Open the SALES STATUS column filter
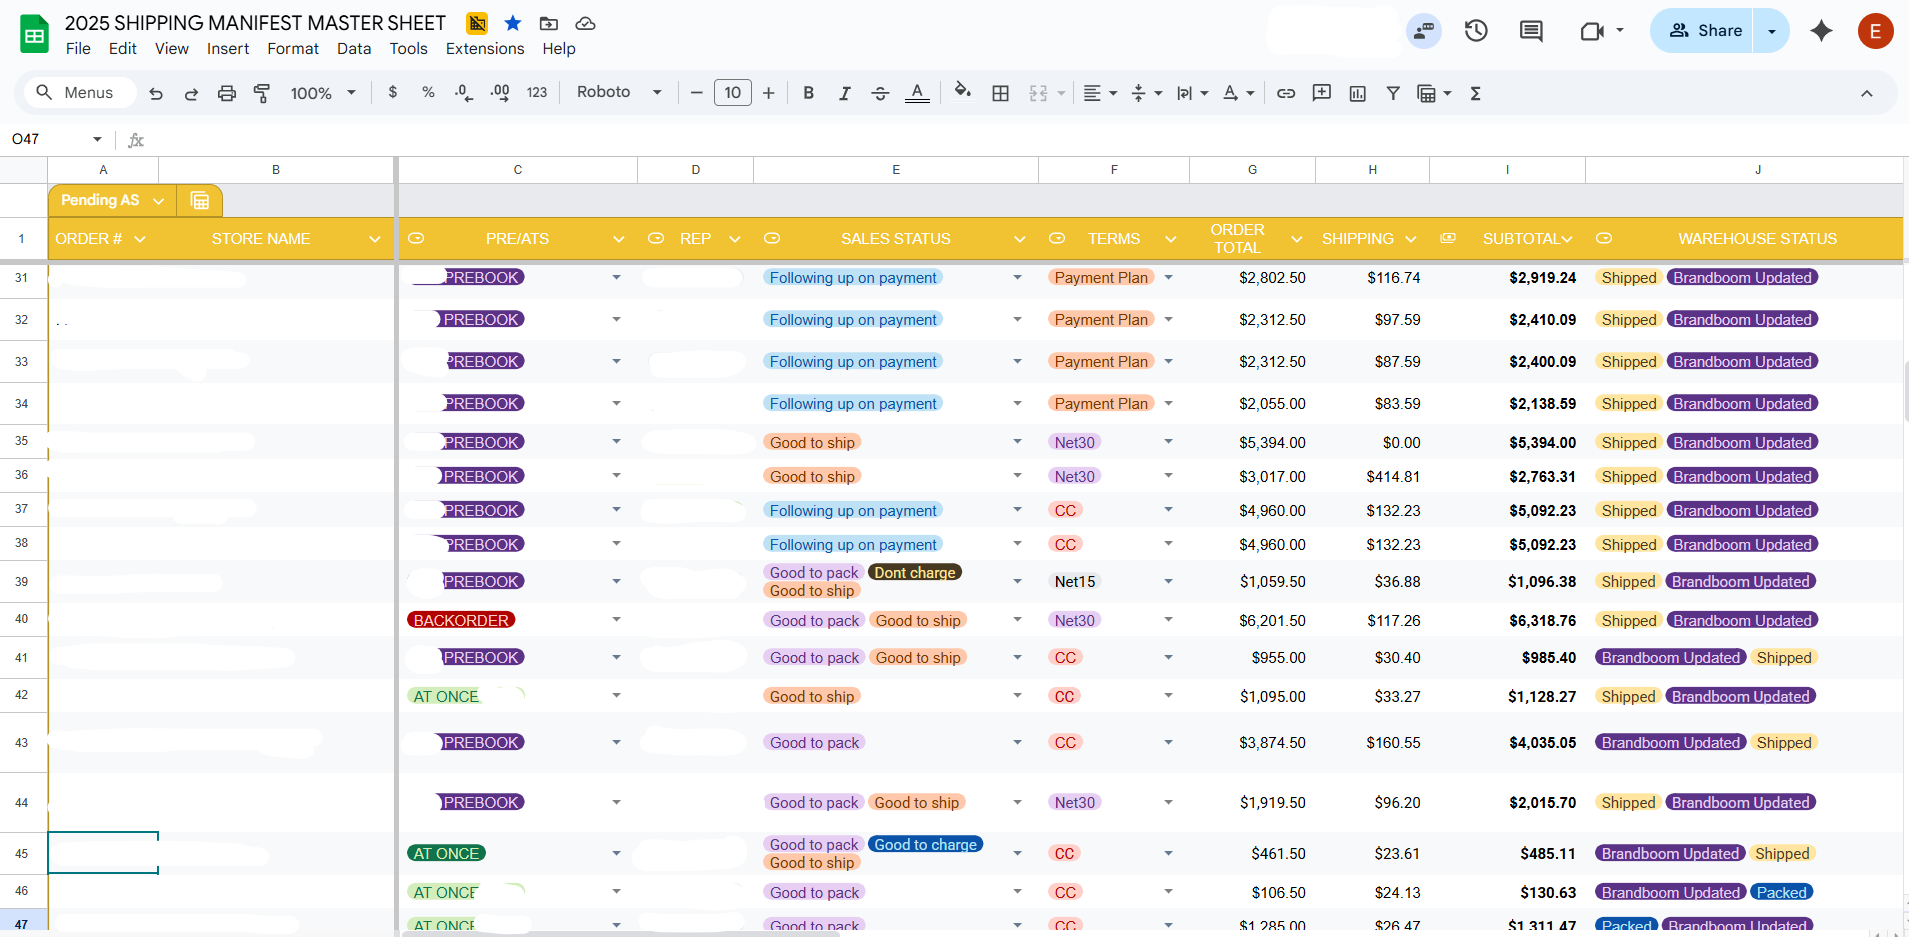 pyautogui.click(x=1019, y=239)
